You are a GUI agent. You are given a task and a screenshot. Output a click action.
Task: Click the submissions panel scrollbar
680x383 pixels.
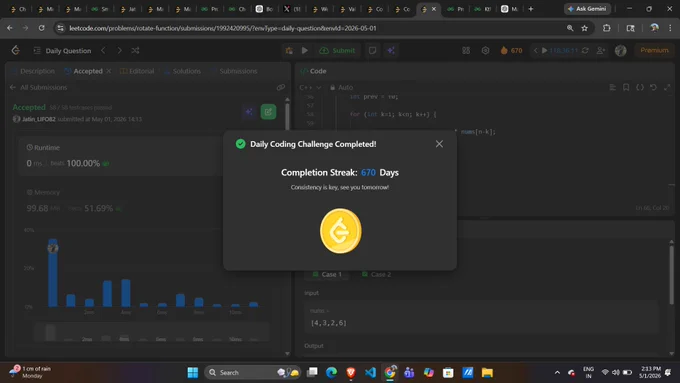click(287, 115)
